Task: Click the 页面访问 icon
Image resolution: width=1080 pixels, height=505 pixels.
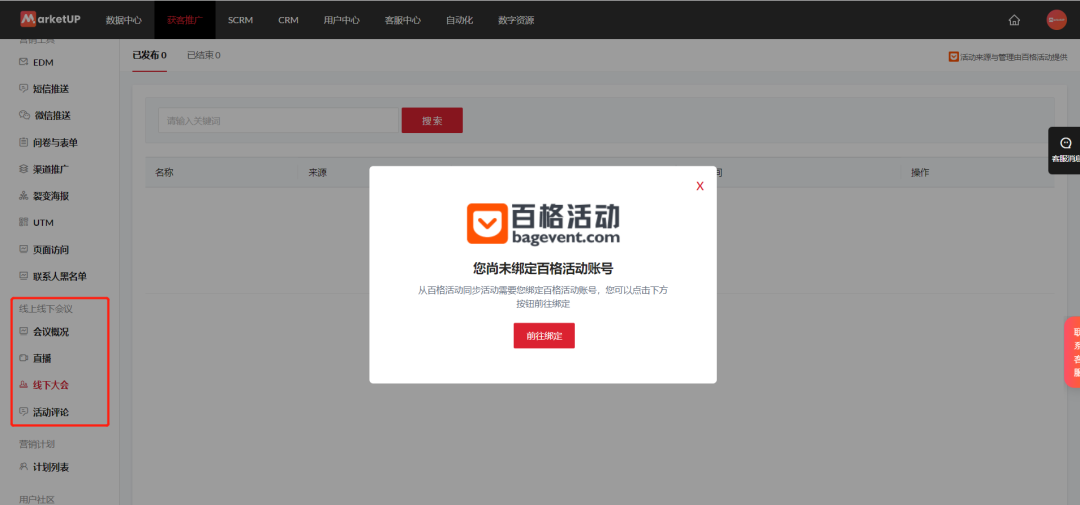Action: click(23, 249)
